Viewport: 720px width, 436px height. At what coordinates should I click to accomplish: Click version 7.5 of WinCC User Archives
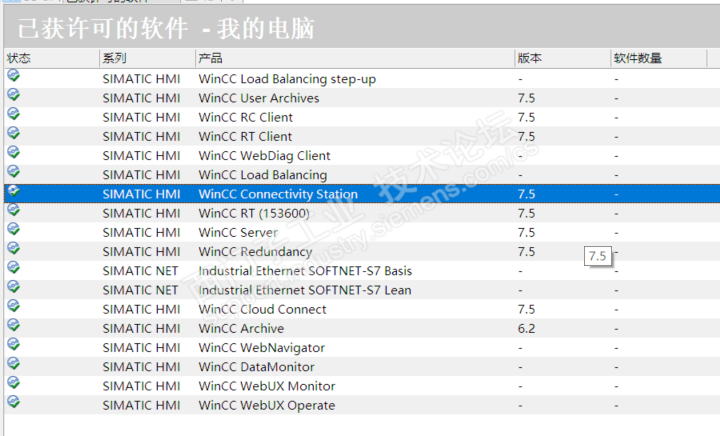pyautogui.click(x=526, y=98)
